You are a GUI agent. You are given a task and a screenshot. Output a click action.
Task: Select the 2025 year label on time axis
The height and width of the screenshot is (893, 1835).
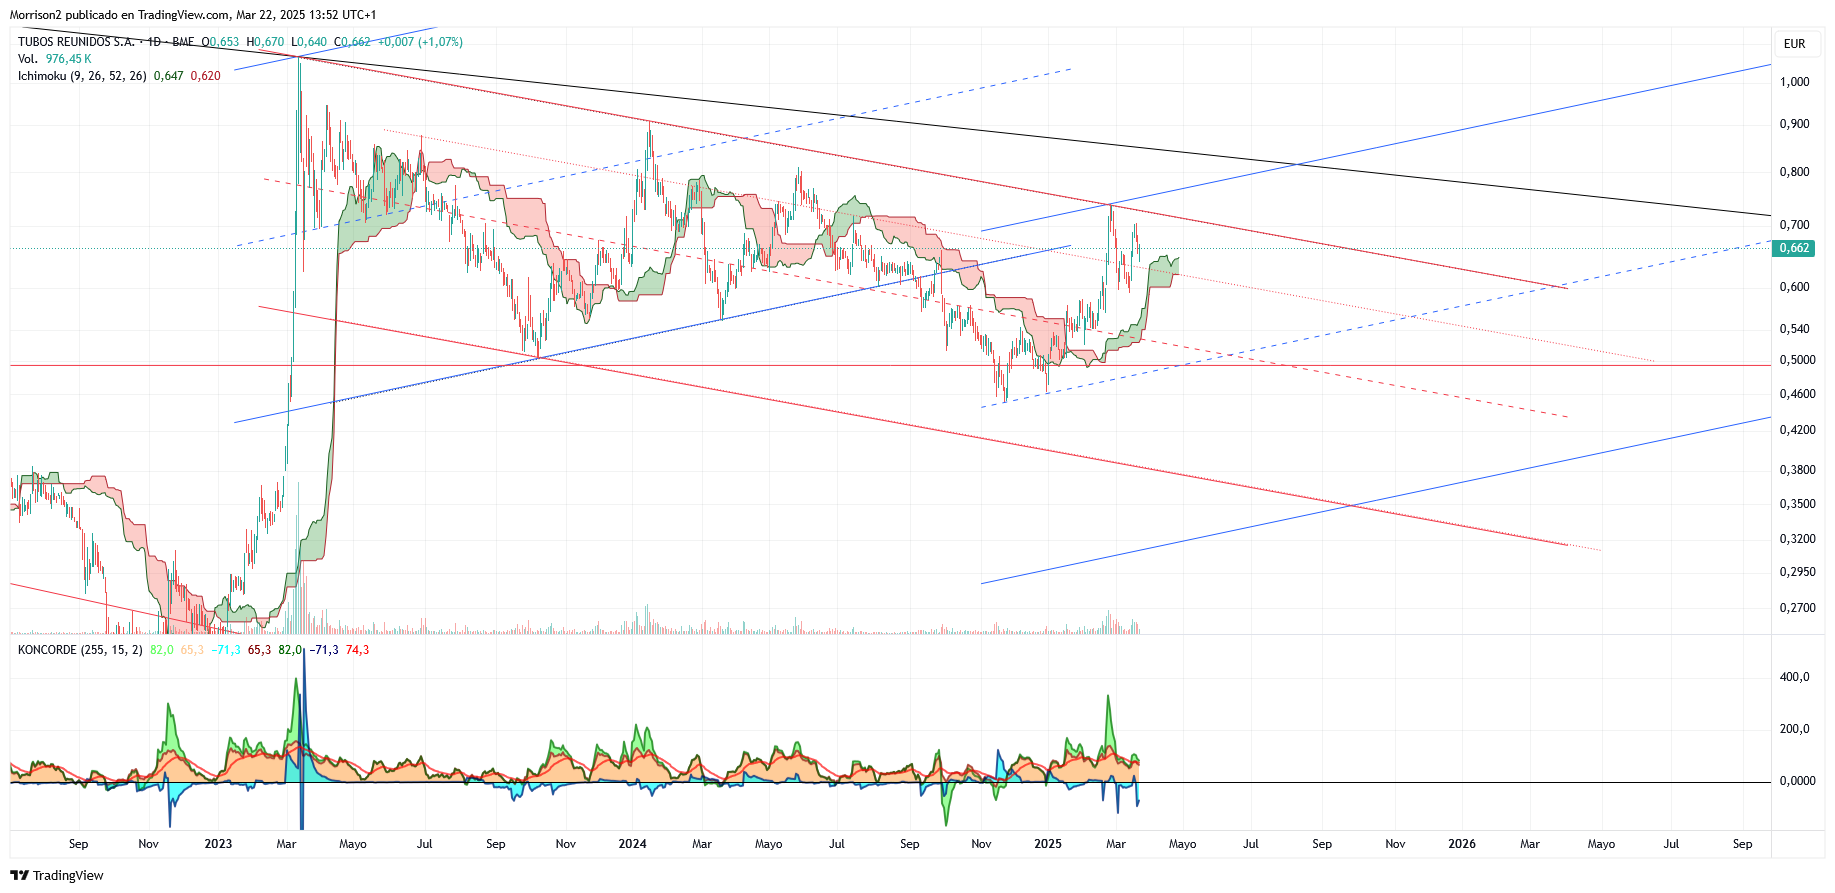pyautogui.click(x=1048, y=844)
